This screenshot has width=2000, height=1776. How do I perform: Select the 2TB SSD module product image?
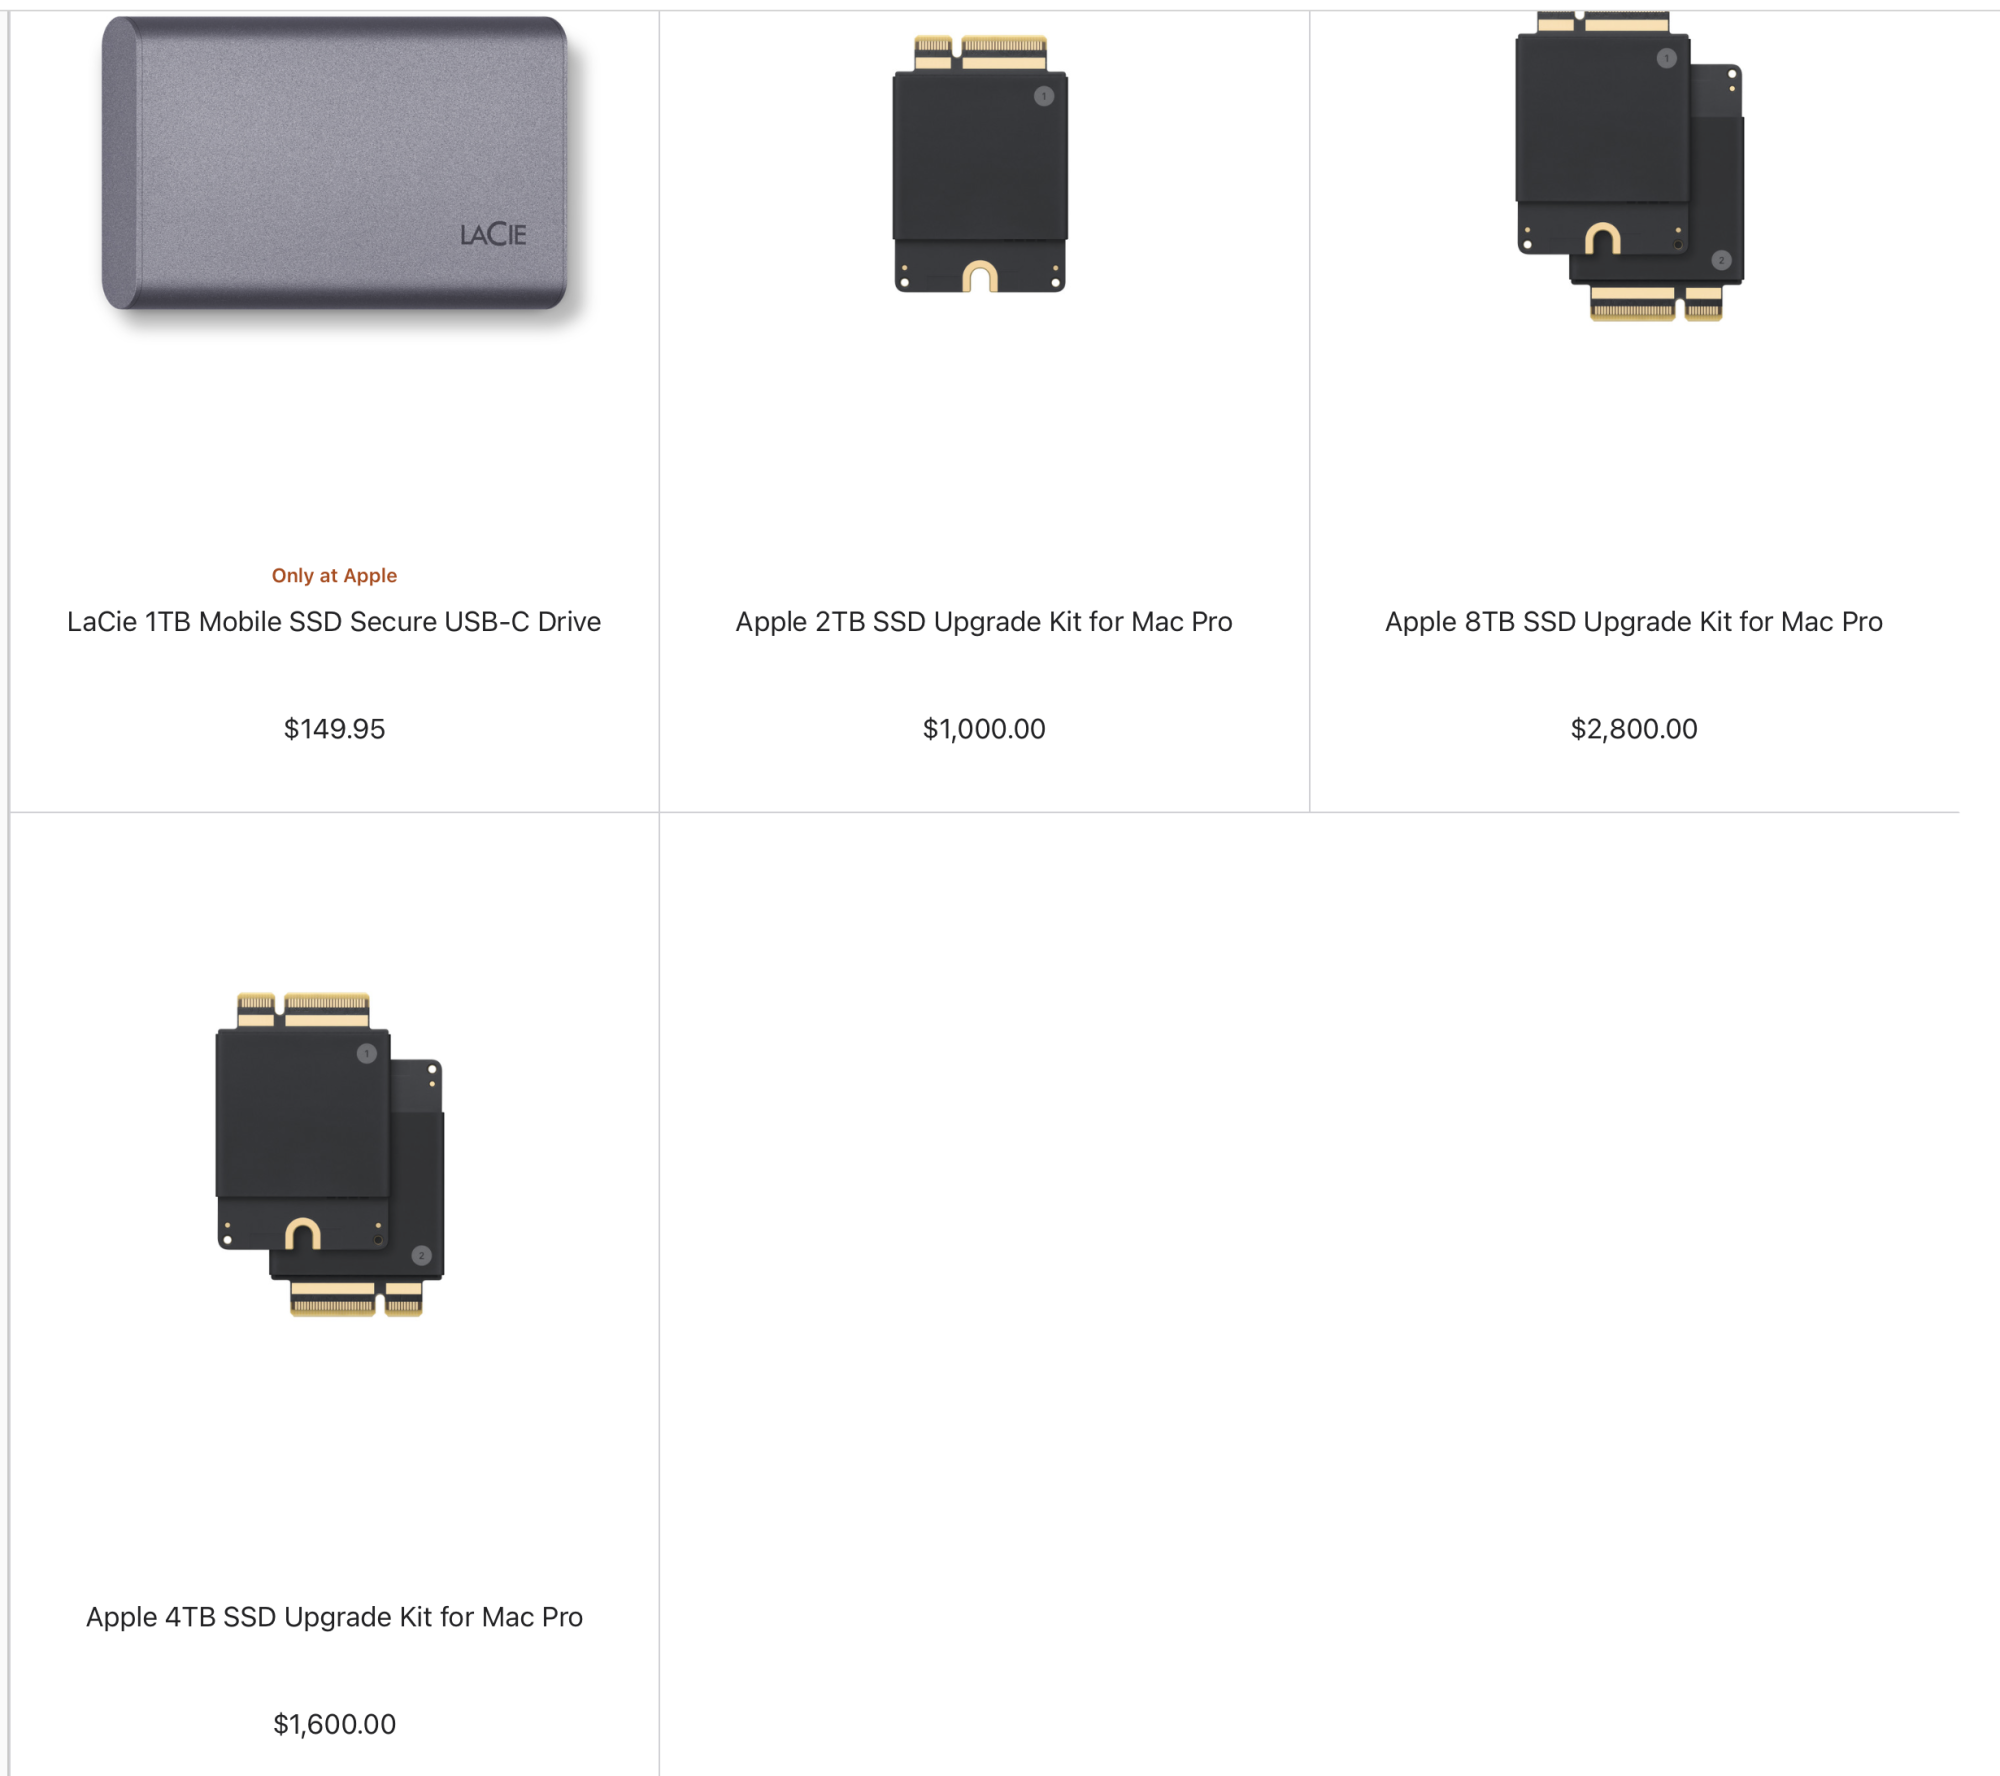click(x=980, y=164)
